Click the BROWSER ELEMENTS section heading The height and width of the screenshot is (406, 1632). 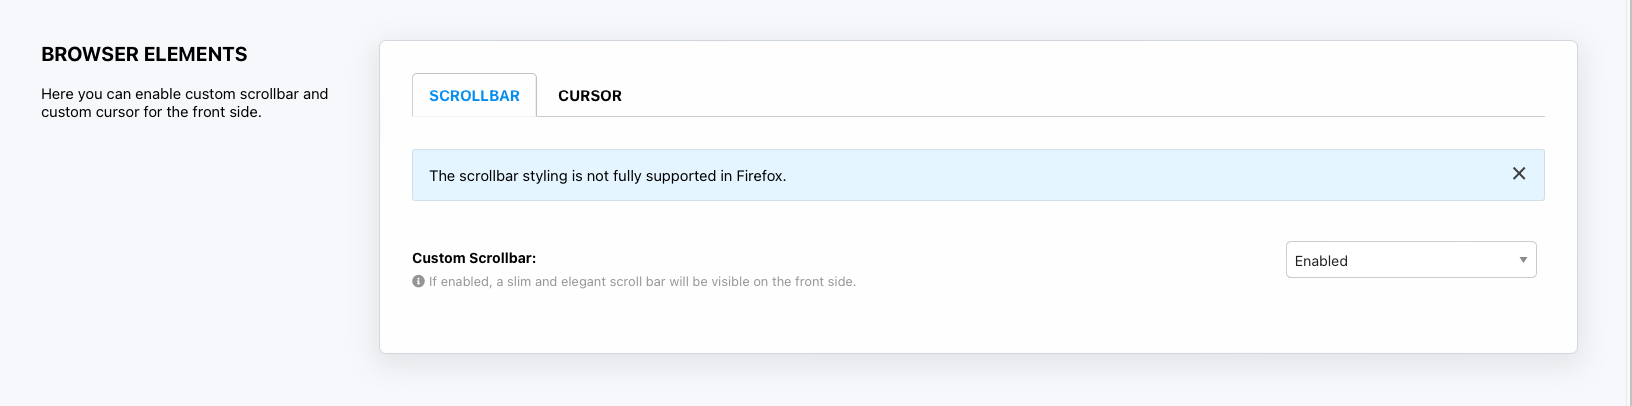[144, 54]
